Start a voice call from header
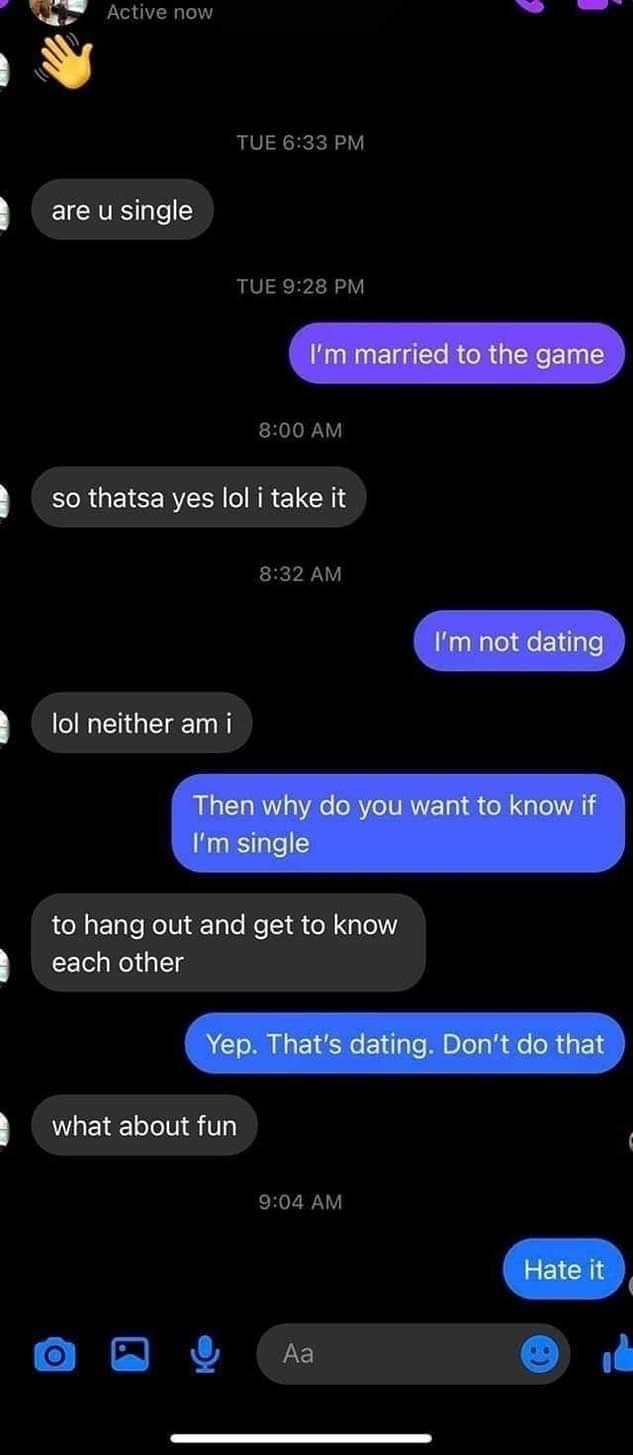The image size is (633, 1455). 531,5
